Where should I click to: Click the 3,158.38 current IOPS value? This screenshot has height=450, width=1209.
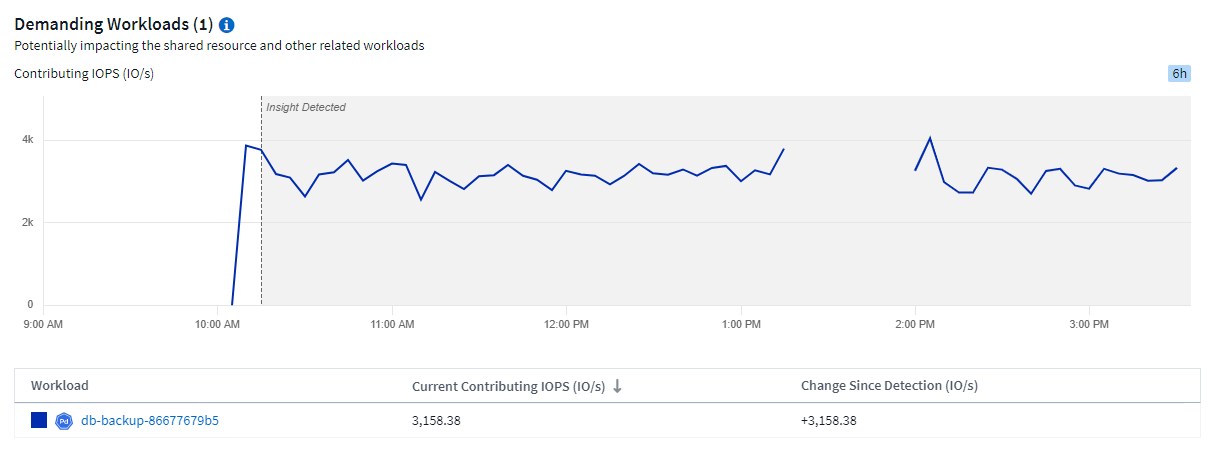point(436,421)
